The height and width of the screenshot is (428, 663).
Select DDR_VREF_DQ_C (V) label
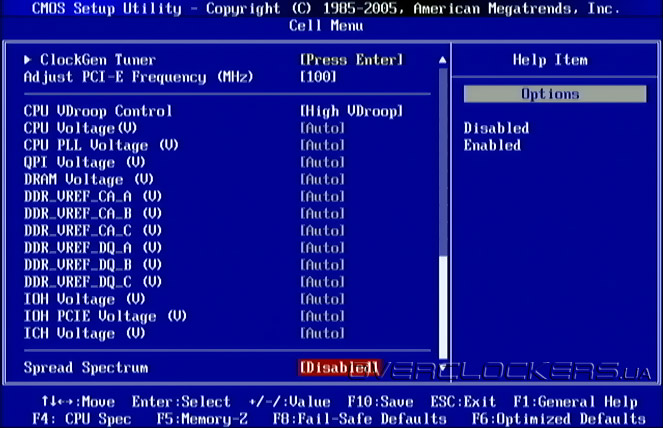(93, 282)
